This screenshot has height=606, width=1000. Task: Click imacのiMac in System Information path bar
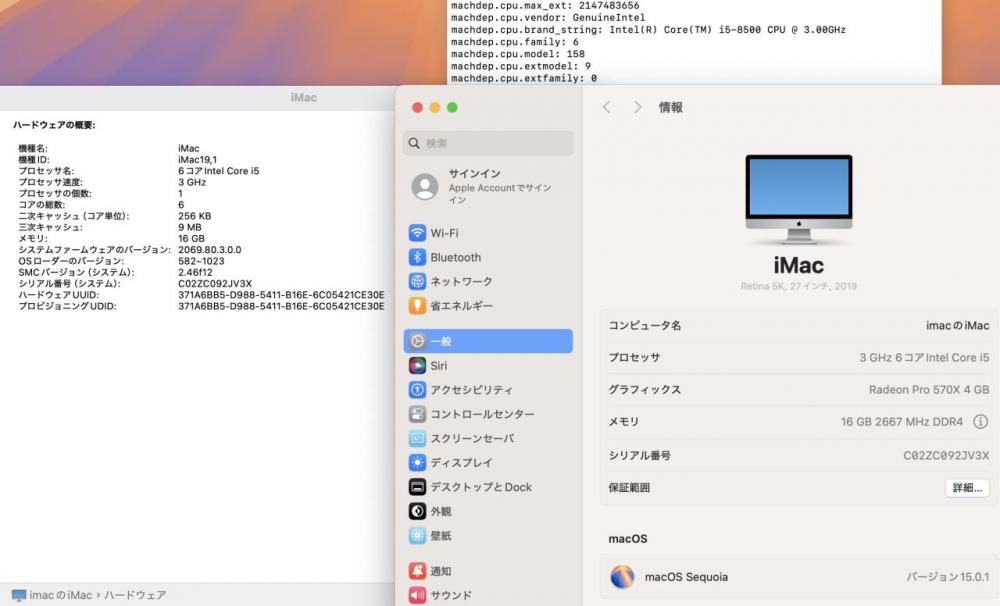(61, 595)
